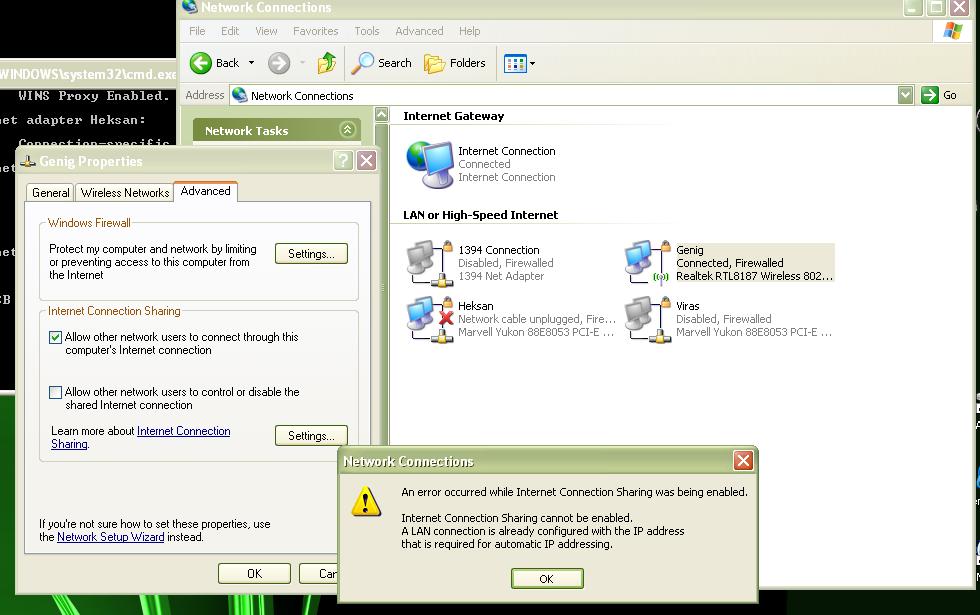Image resolution: width=980 pixels, height=615 pixels.
Task: Click the 'LAN or High-Speed Internet' group header
Action: (481, 215)
